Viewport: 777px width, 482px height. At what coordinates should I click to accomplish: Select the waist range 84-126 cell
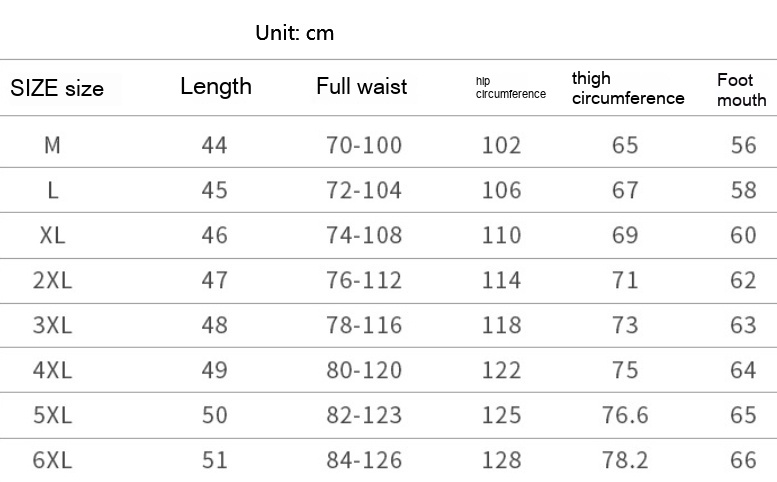click(364, 460)
